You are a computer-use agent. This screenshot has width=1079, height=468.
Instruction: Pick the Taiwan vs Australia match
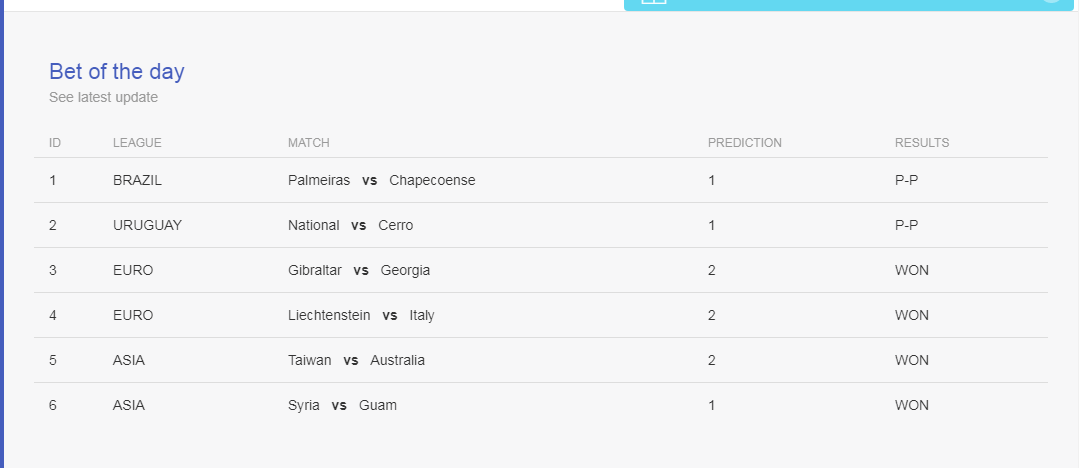pyautogui.click(x=356, y=360)
